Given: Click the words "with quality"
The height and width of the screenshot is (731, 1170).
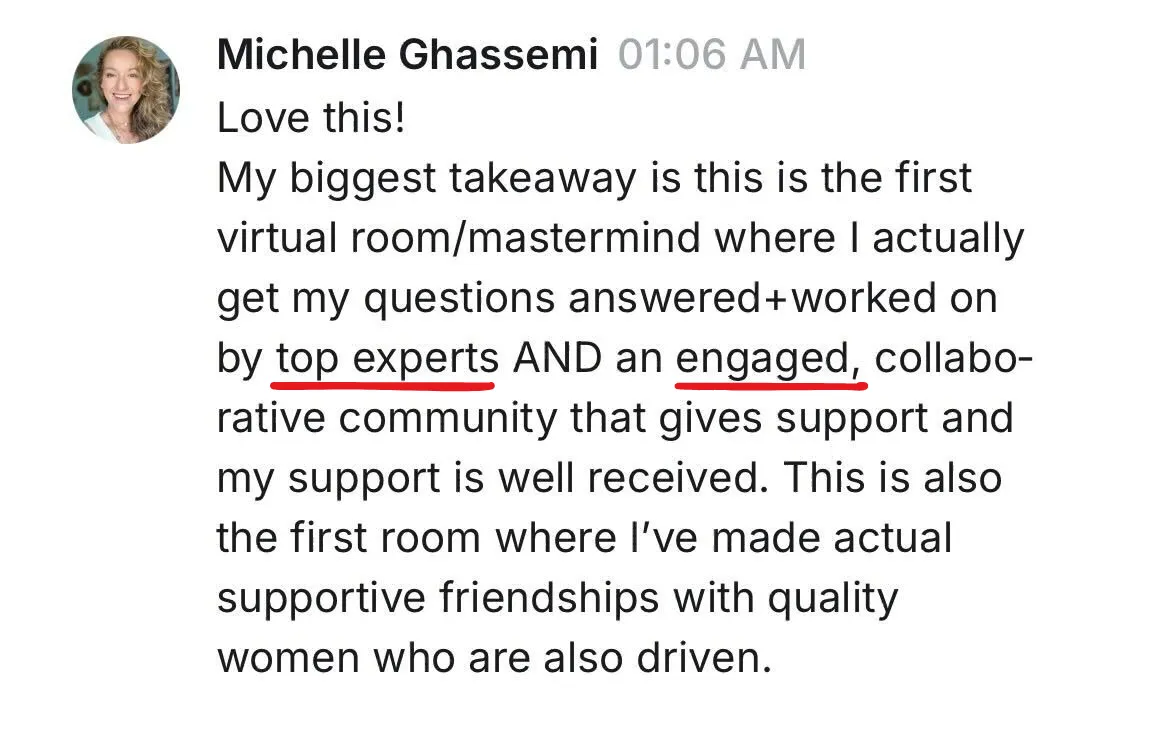Looking at the screenshot, I should pos(786,599).
